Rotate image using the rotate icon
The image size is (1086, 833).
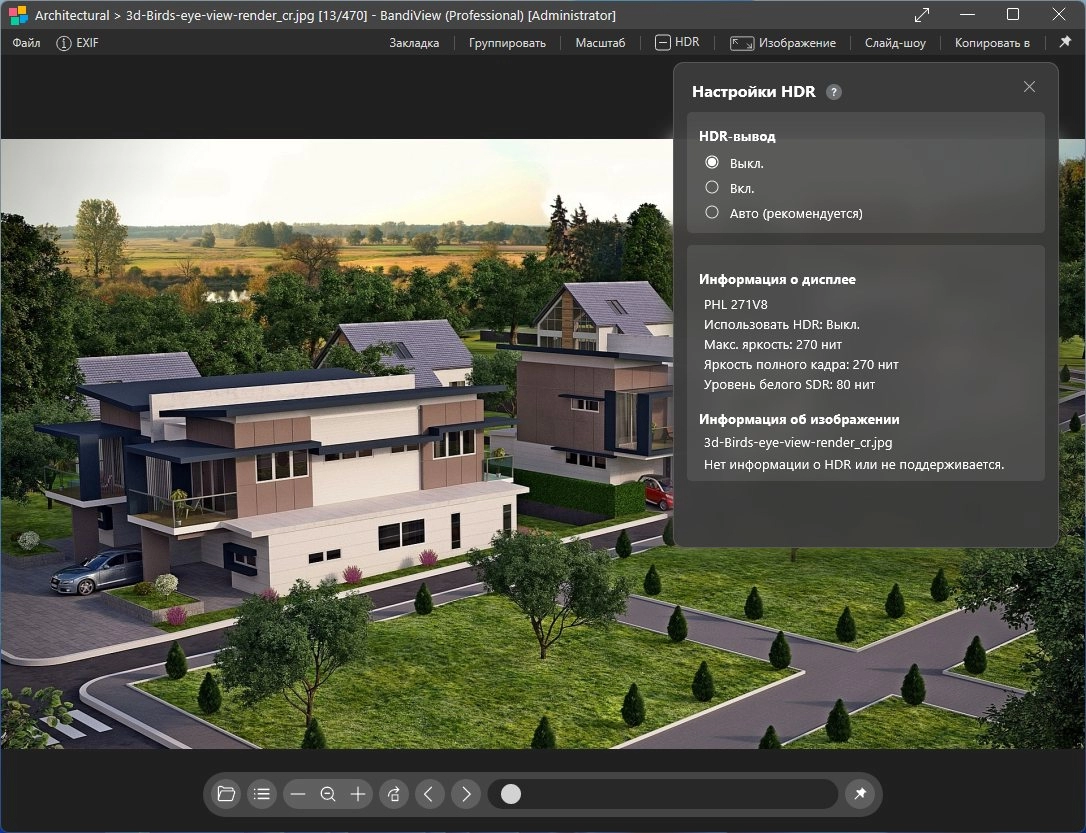click(393, 794)
